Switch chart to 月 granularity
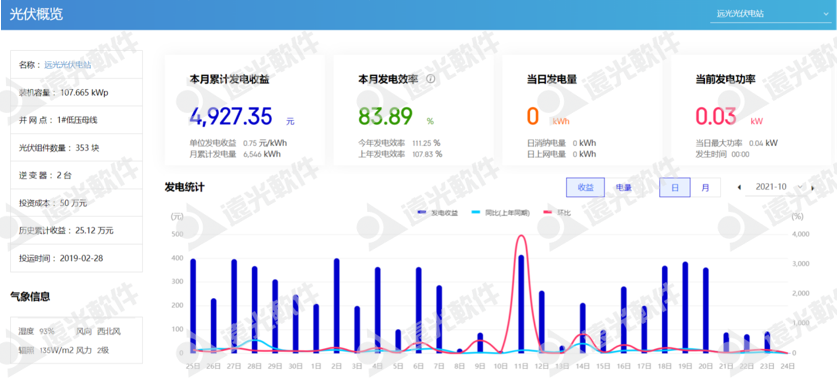The width and height of the screenshot is (837, 387). 705,187
